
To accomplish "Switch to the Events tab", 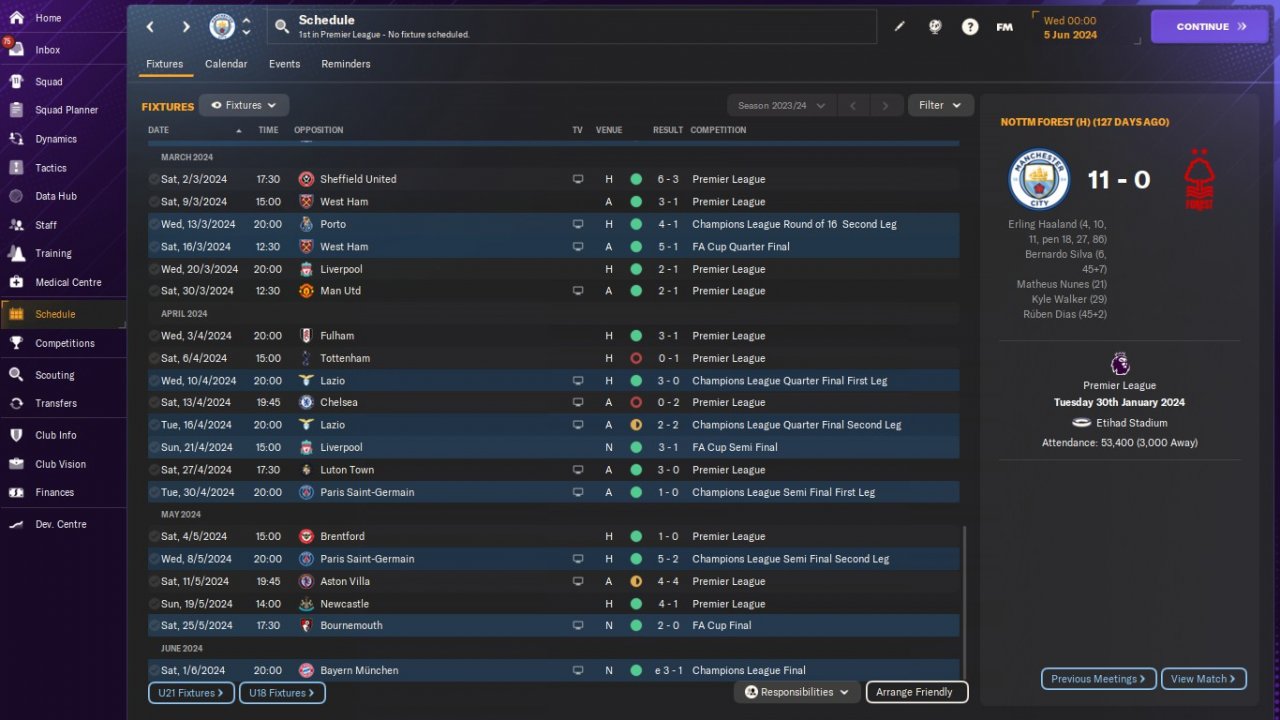I will pyautogui.click(x=285, y=64).
